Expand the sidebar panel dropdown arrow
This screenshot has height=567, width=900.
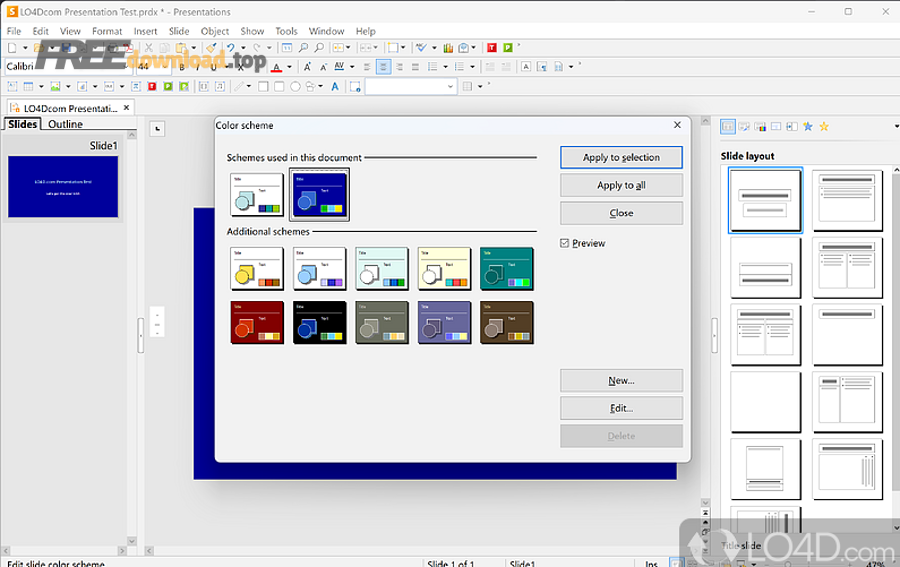click(896, 126)
